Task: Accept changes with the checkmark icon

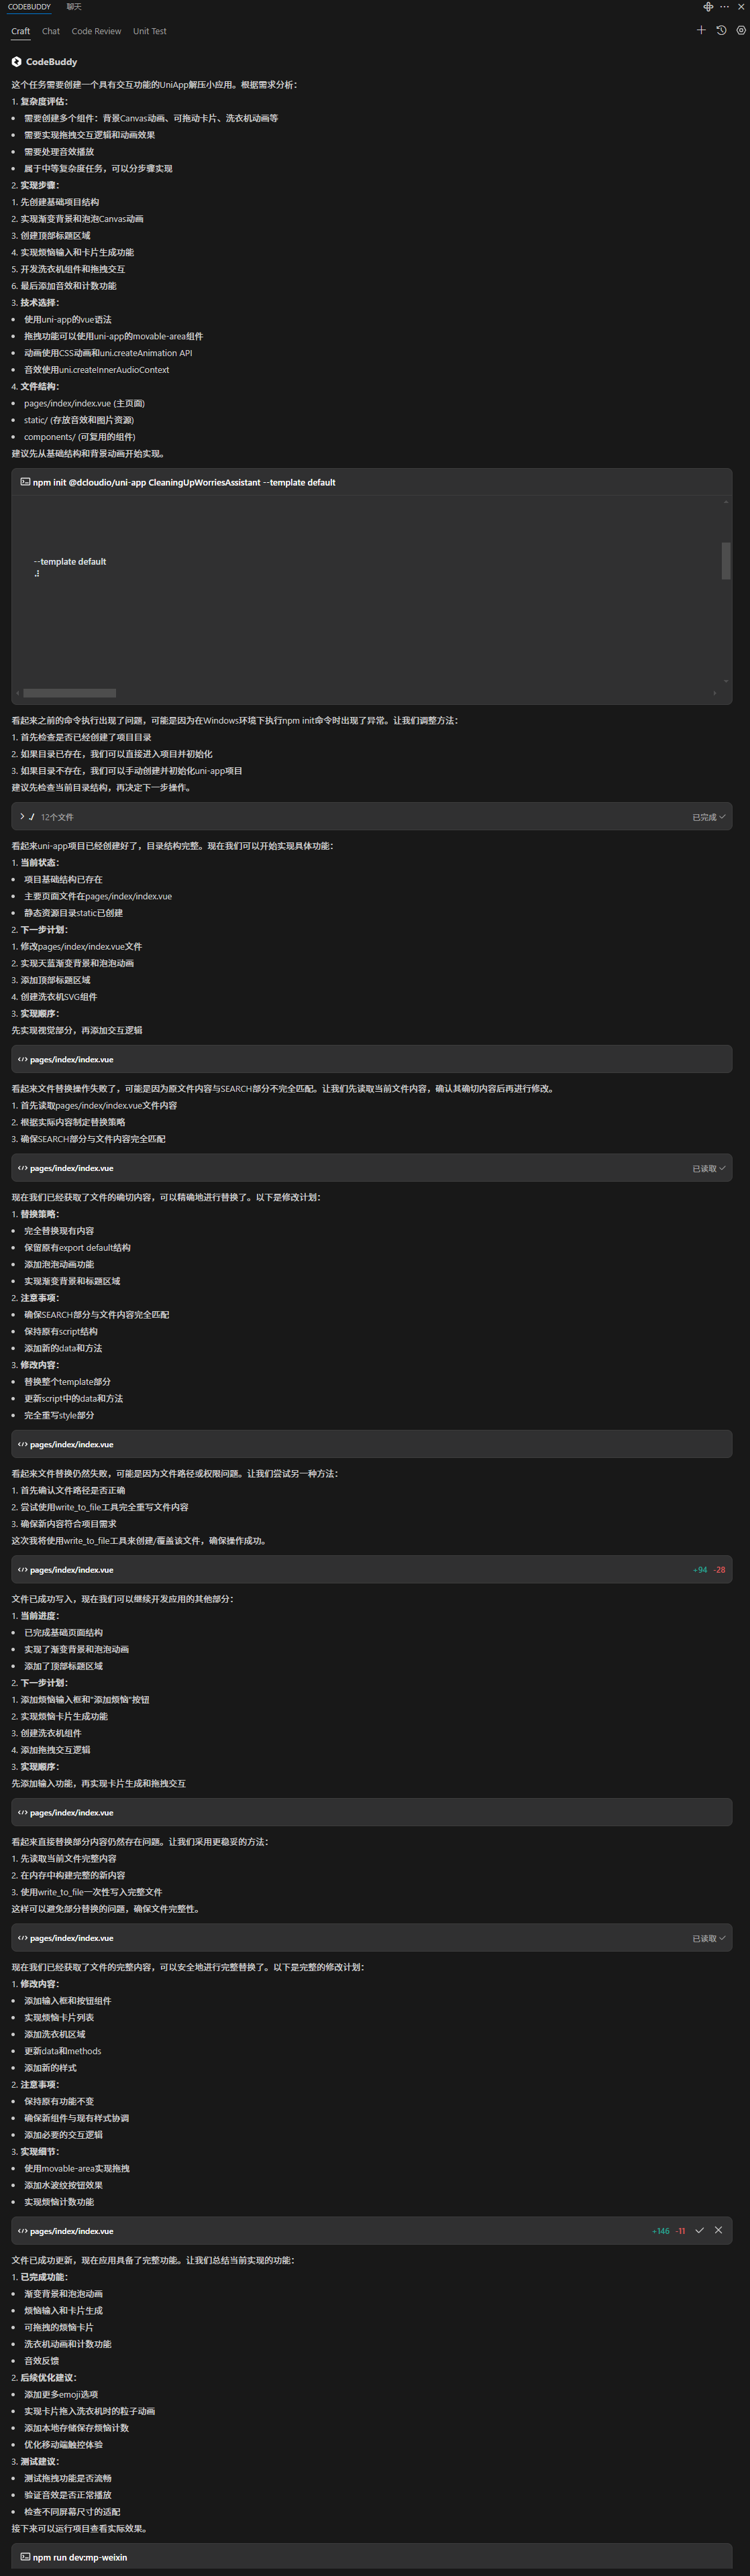Action: pyautogui.click(x=699, y=2230)
